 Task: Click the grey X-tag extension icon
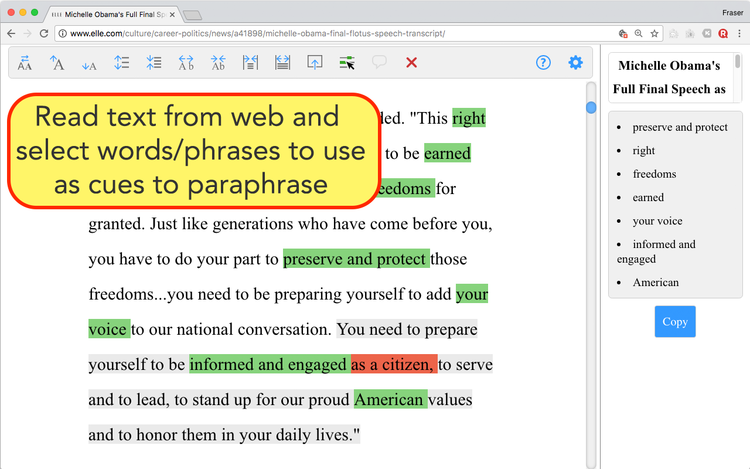tap(706, 33)
